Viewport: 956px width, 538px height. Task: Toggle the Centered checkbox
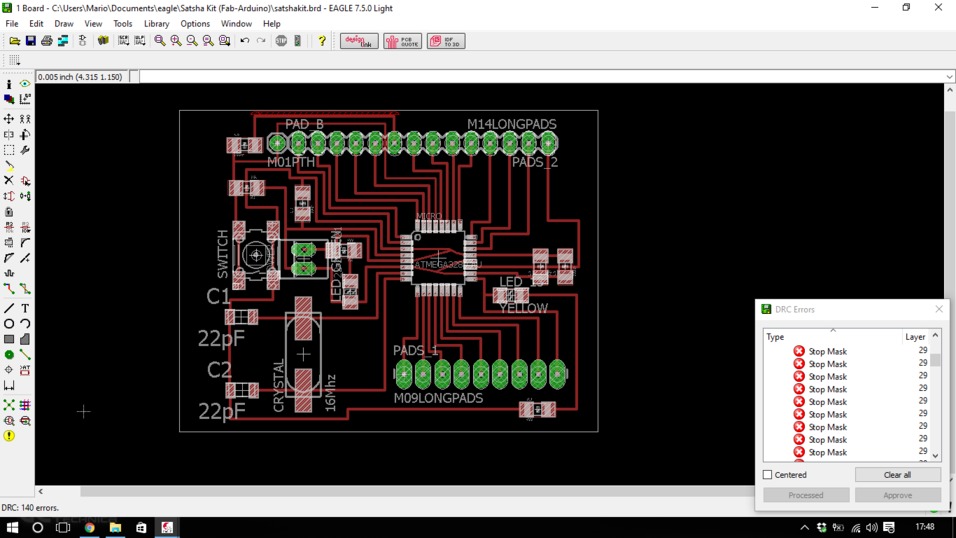click(768, 475)
